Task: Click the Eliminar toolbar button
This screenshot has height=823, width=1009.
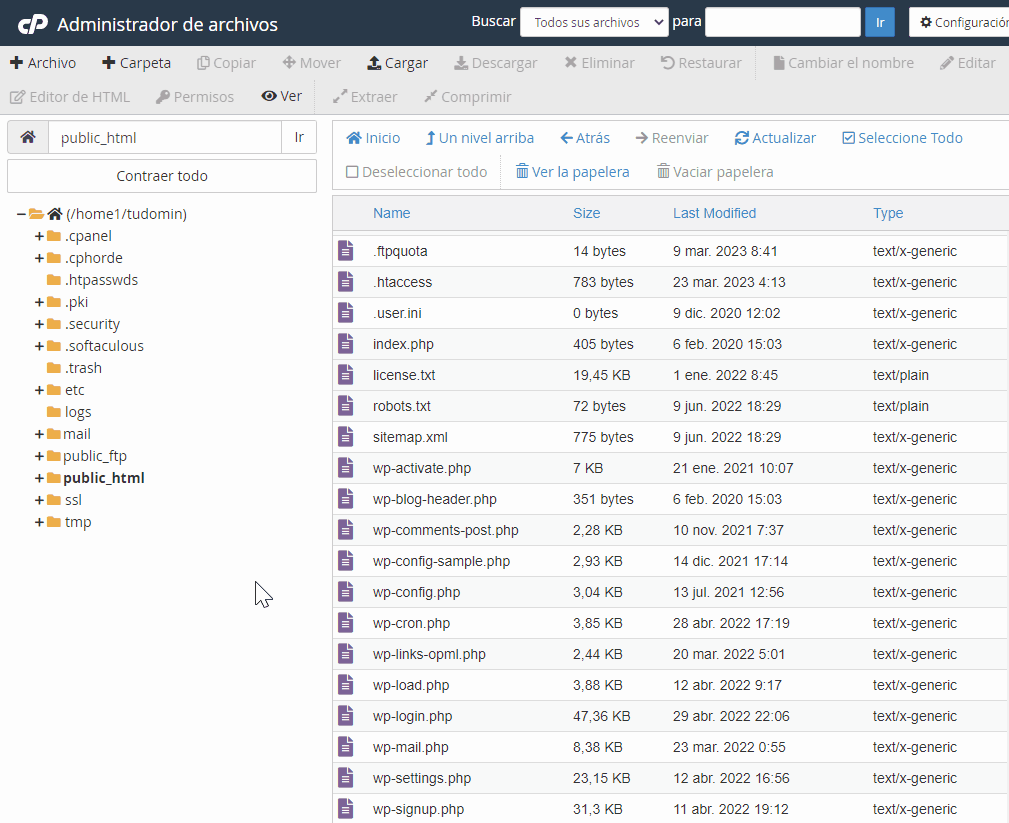Action: click(x=599, y=63)
